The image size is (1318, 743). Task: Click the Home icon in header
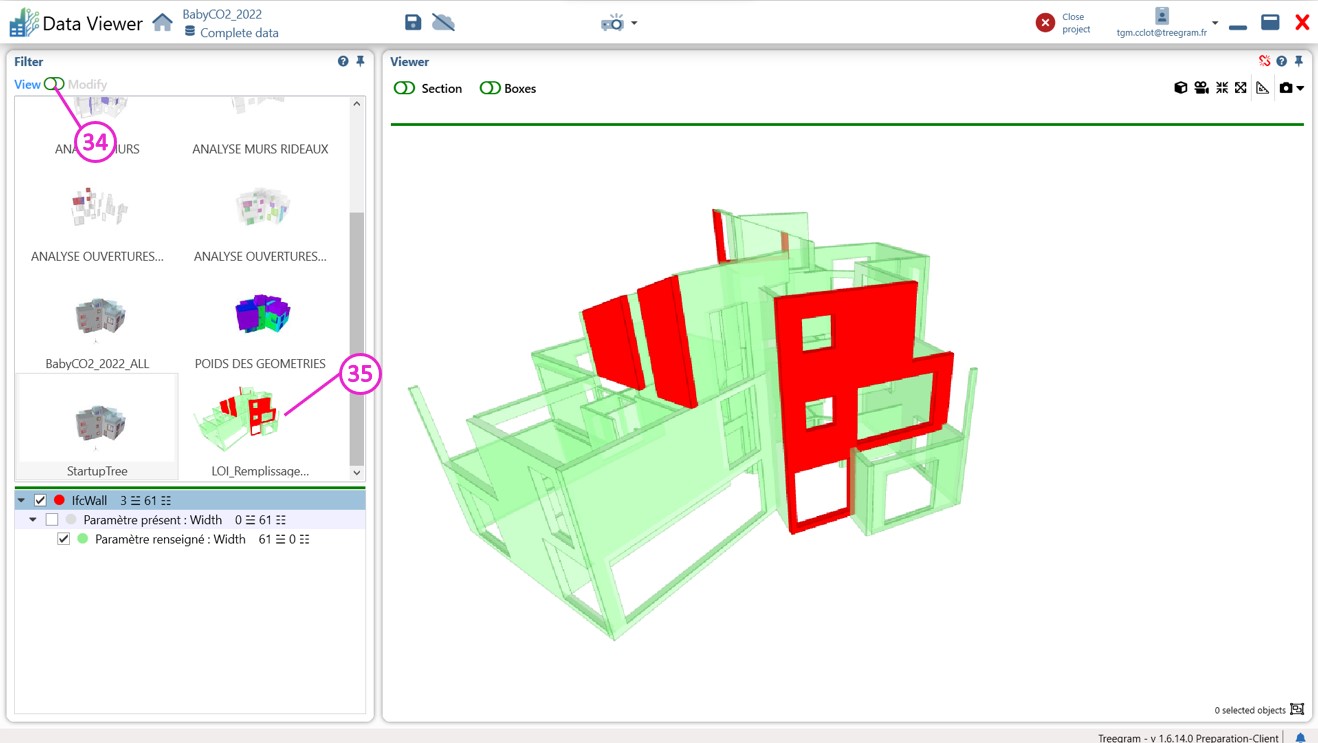click(x=162, y=22)
